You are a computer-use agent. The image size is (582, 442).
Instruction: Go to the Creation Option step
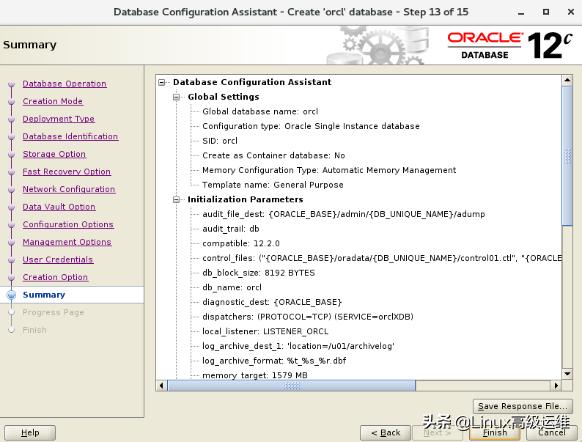click(55, 277)
